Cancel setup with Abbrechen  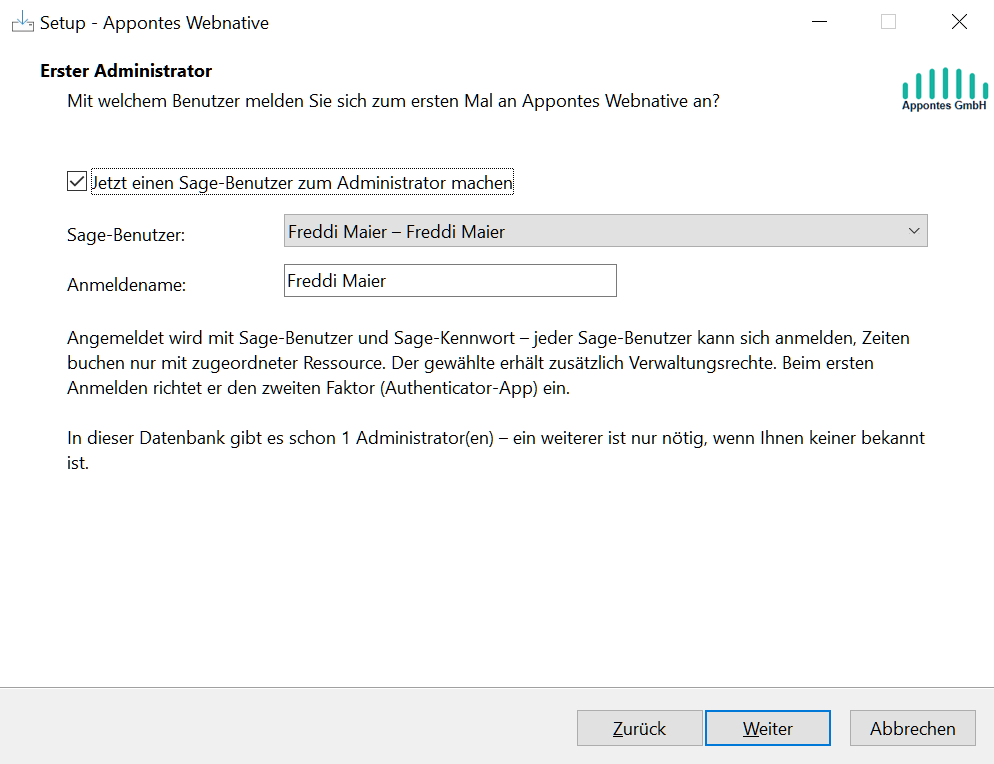(912, 728)
